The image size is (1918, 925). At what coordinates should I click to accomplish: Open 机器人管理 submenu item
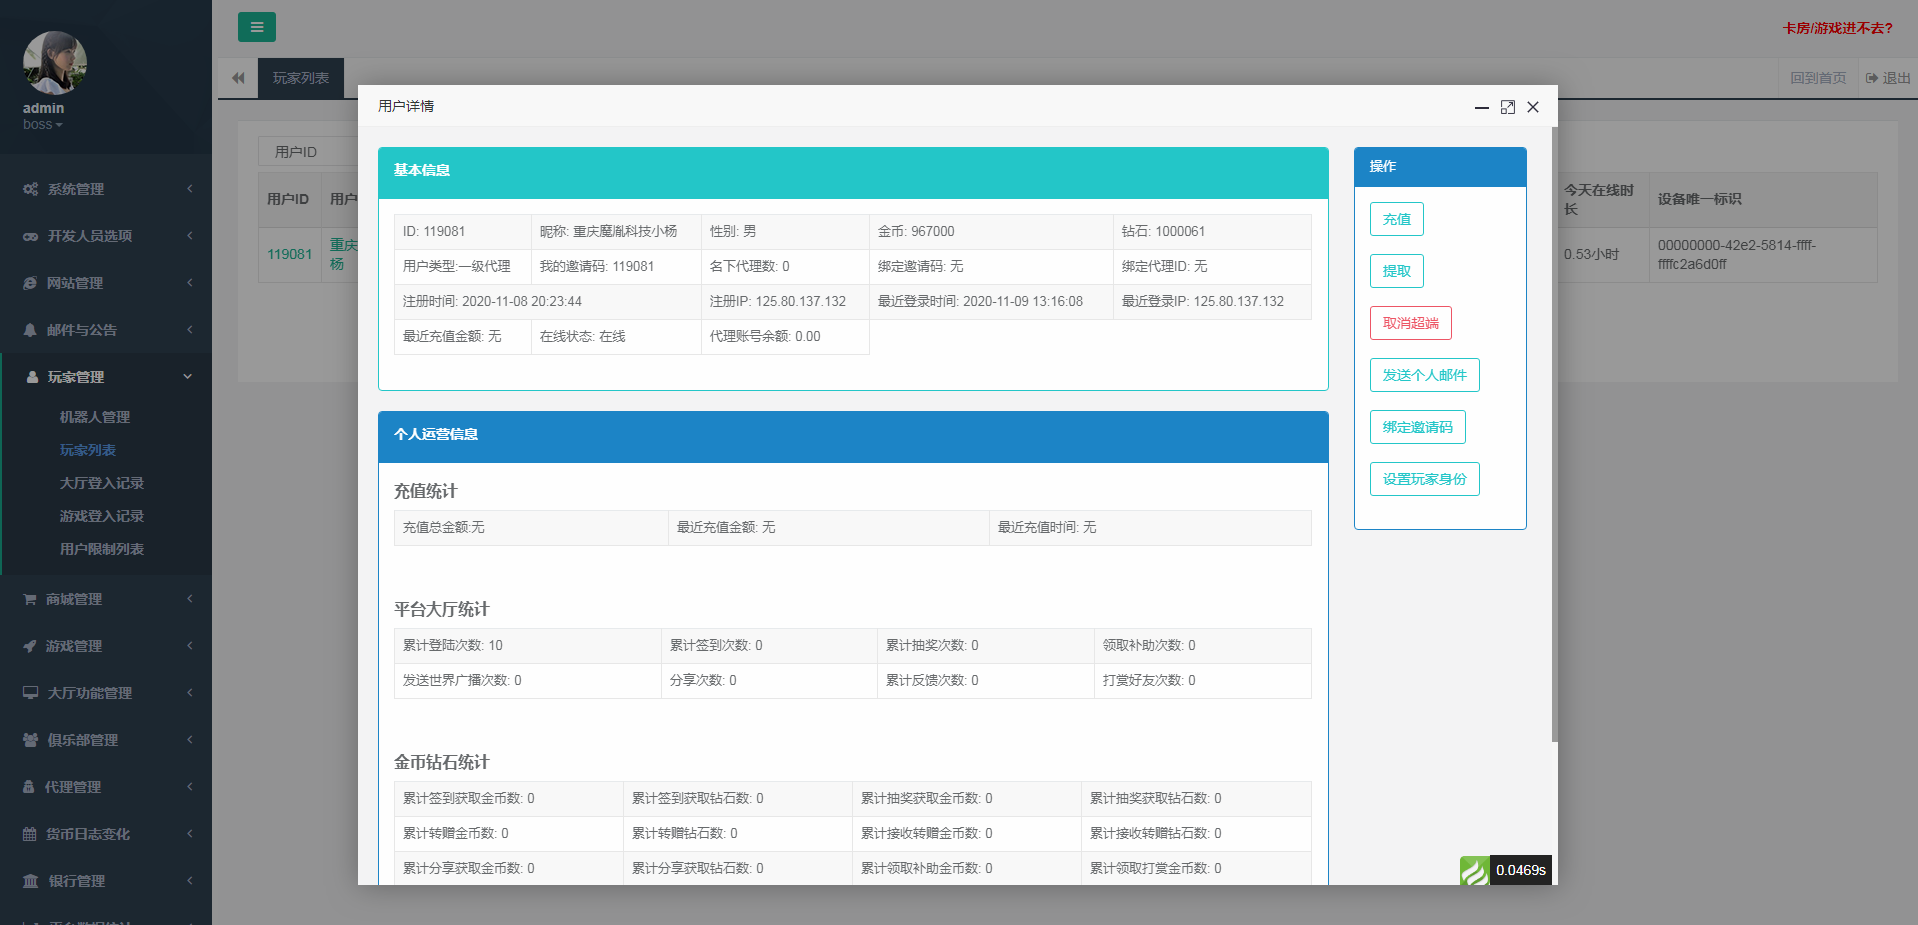pyautogui.click(x=95, y=417)
